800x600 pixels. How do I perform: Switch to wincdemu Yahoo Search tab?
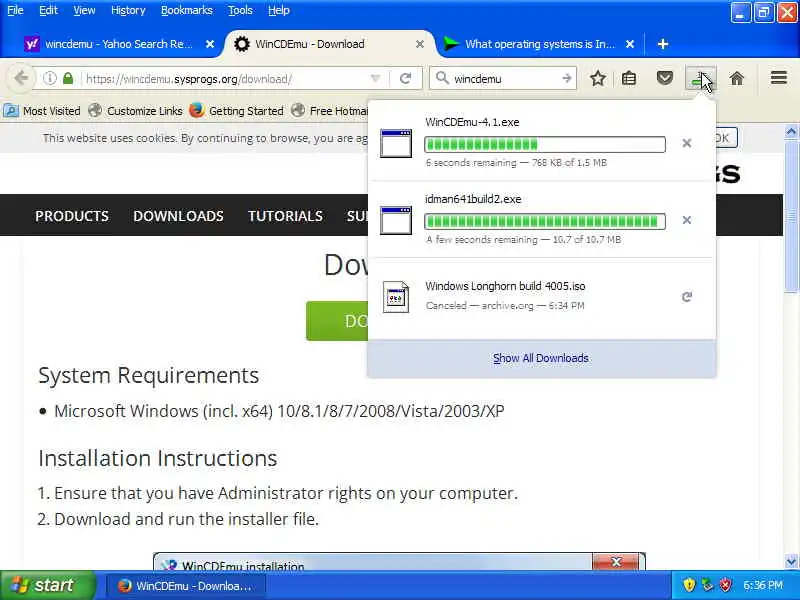(118, 44)
